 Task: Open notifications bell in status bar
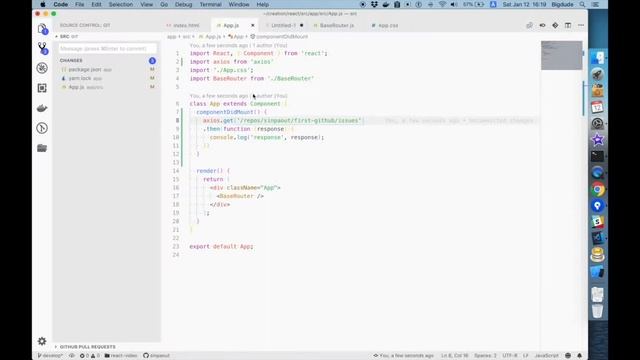tap(579, 356)
